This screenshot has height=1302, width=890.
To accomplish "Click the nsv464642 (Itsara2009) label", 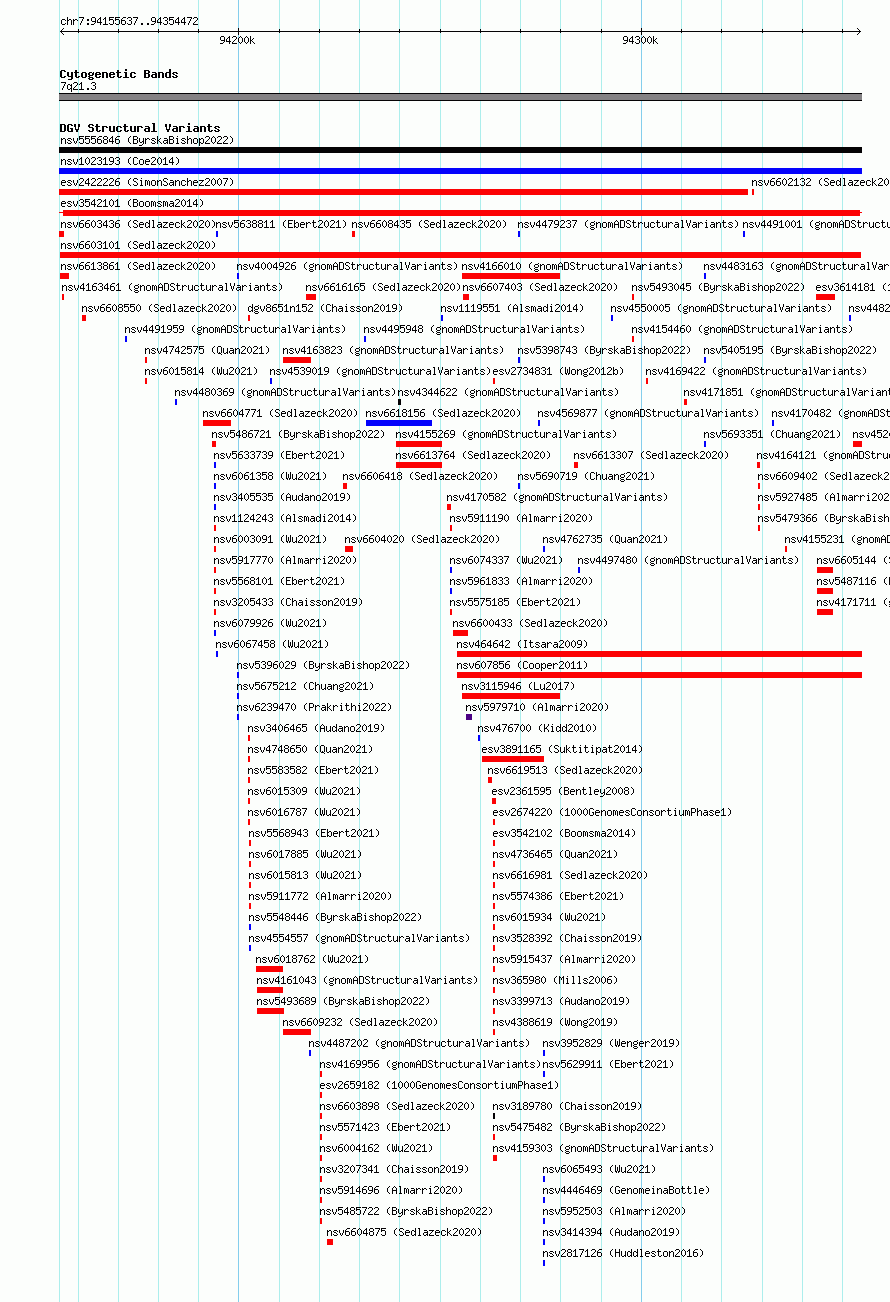I will click(523, 644).
